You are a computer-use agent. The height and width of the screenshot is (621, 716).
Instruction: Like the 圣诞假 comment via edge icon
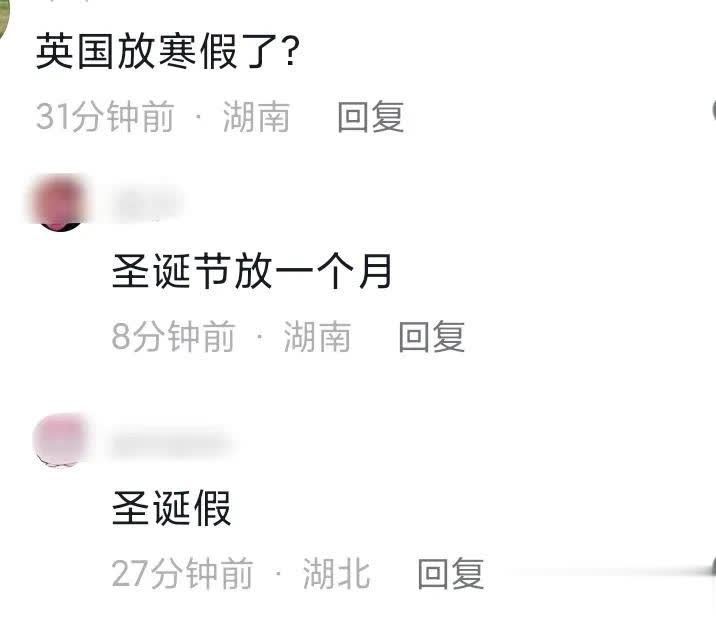pos(713,567)
